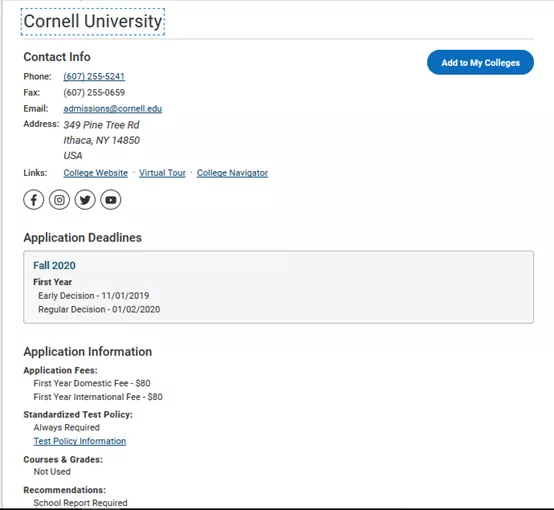Select the Application Fees label
The image size is (554, 510).
[60, 370]
